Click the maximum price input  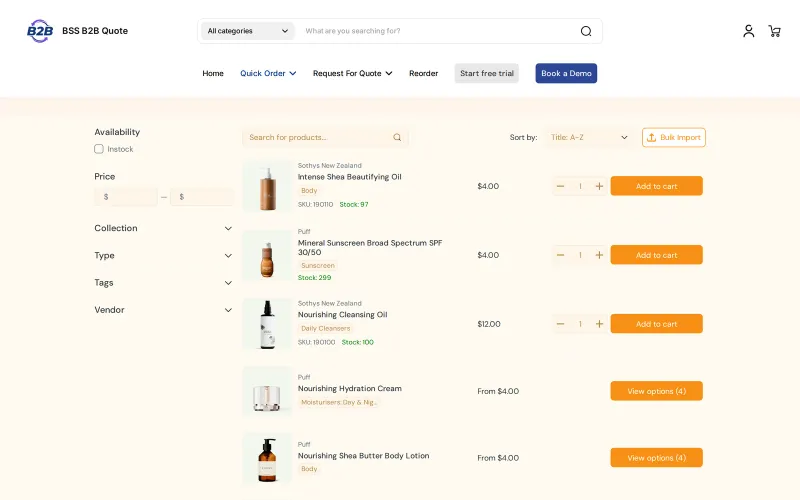click(202, 197)
